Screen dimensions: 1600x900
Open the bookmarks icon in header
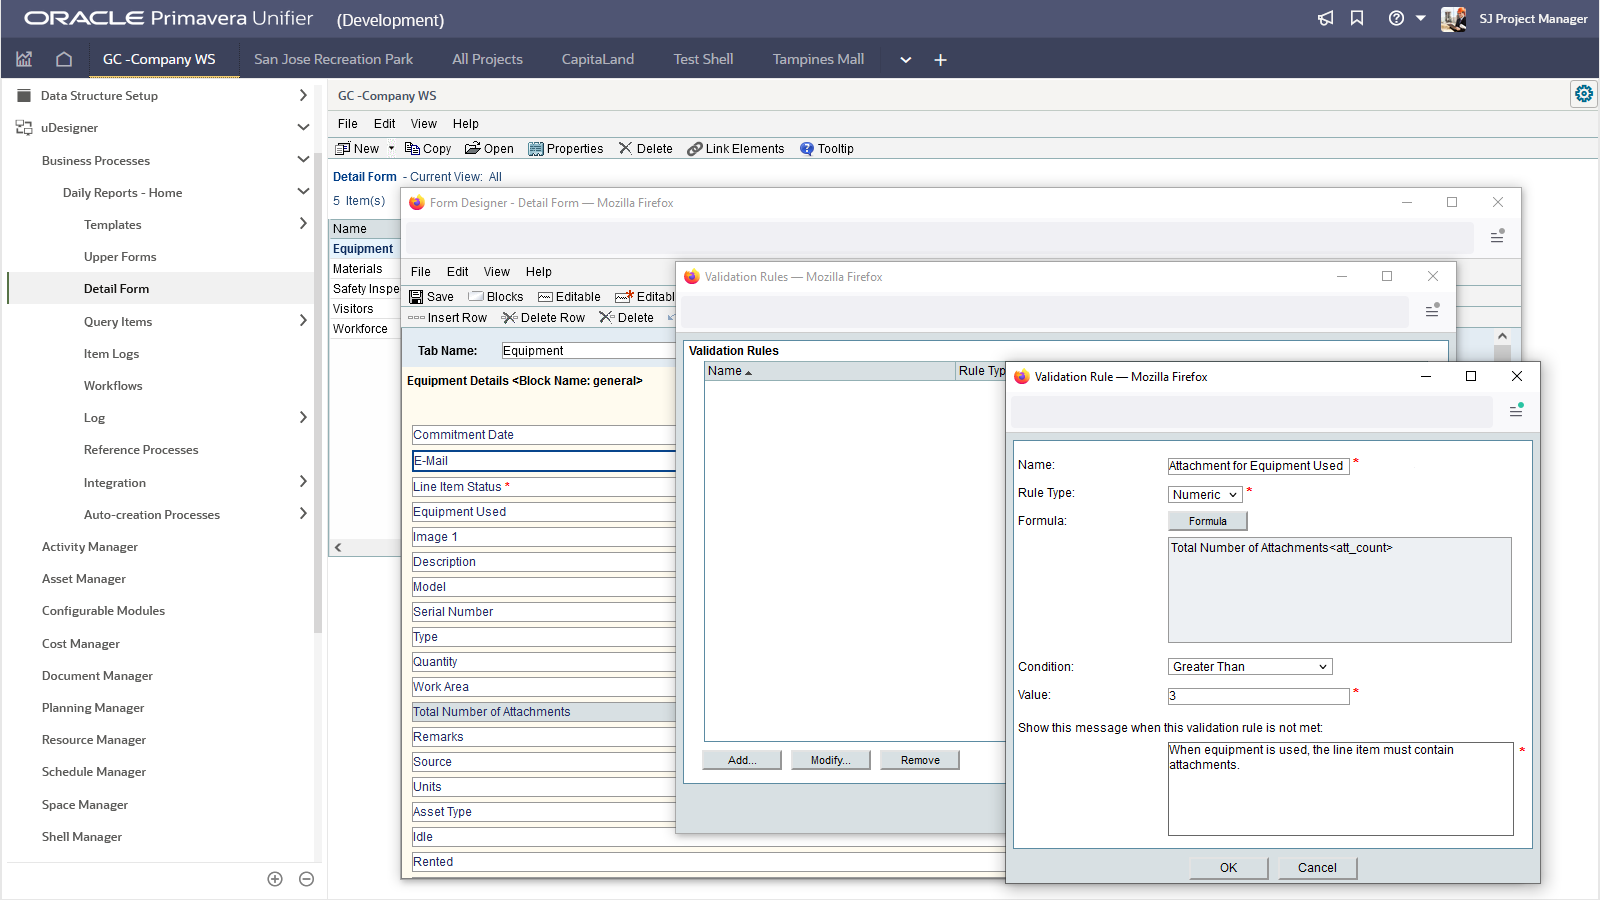(1357, 18)
